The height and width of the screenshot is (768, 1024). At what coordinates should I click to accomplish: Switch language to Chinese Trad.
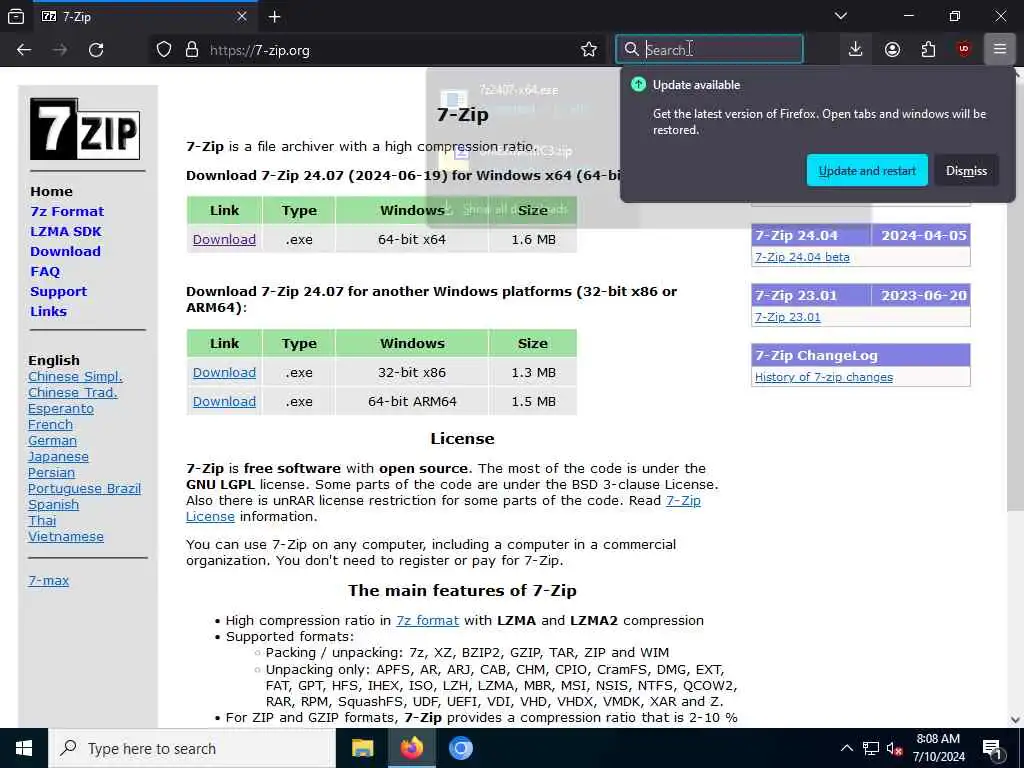click(x=72, y=392)
